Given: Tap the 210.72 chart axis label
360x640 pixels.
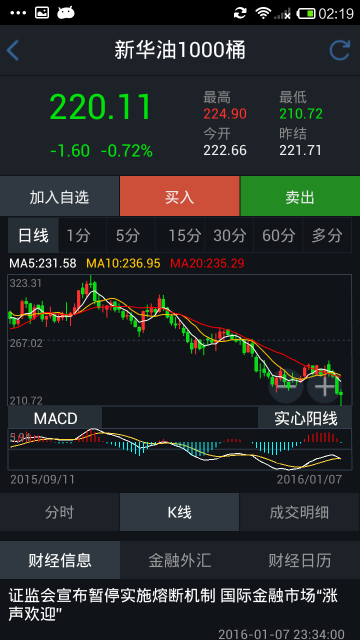Looking at the screenshot, I should [26, 400].
